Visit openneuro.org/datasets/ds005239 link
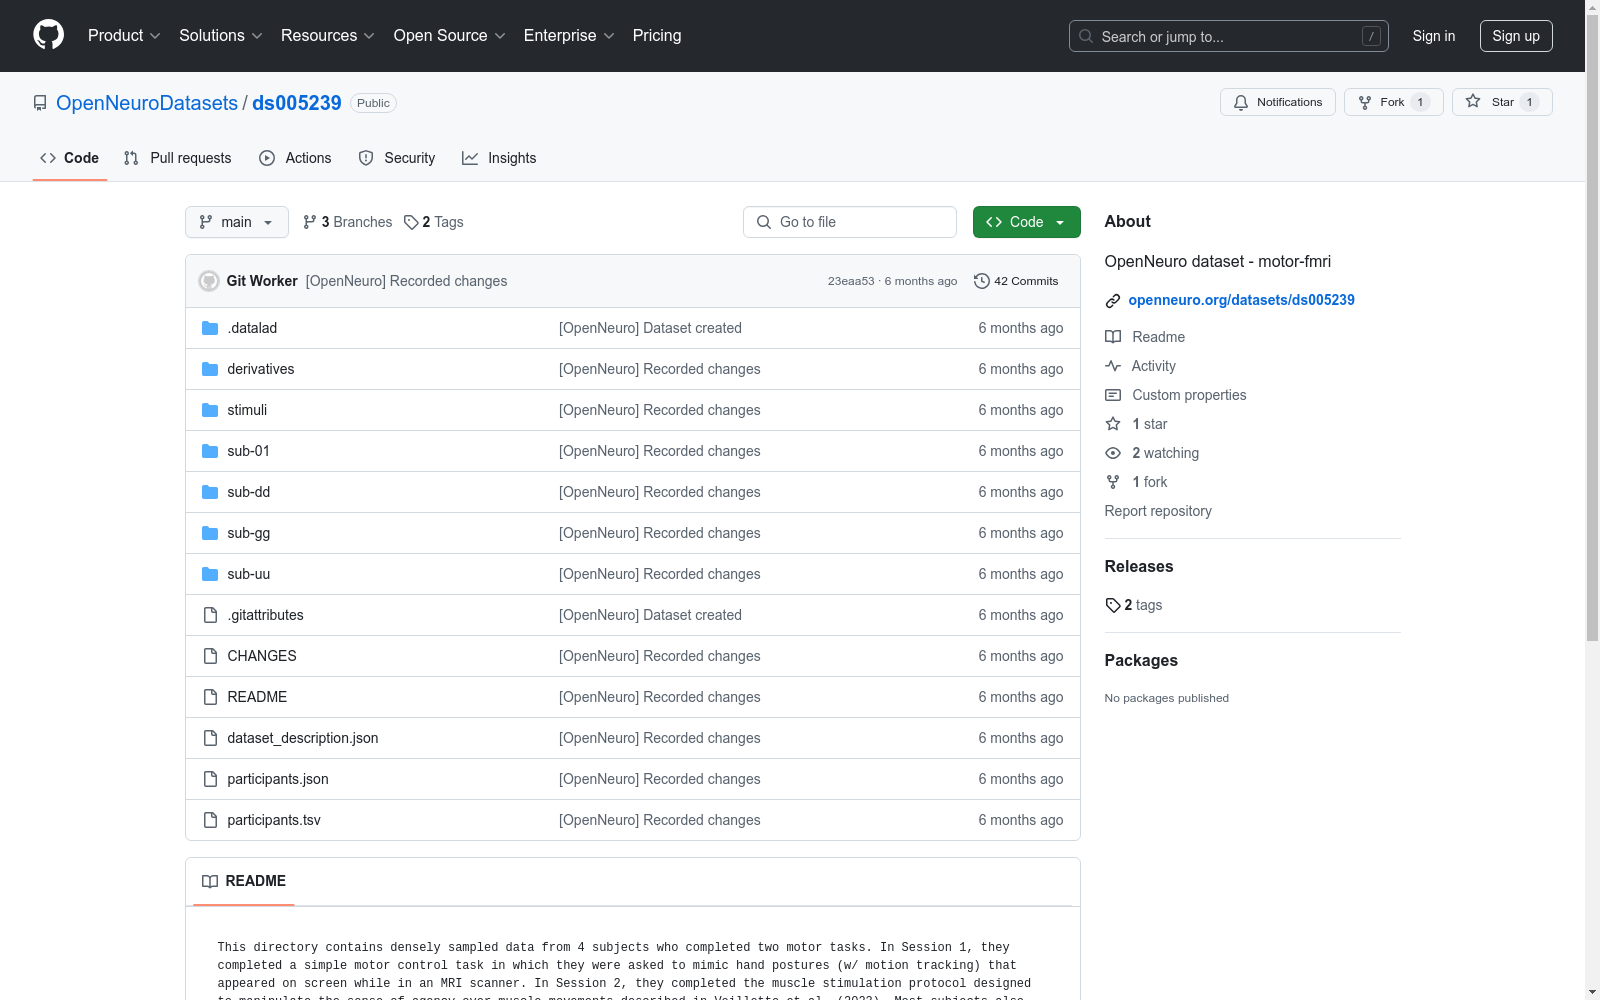1600x1000 pixels. [x=1241, y=300]
